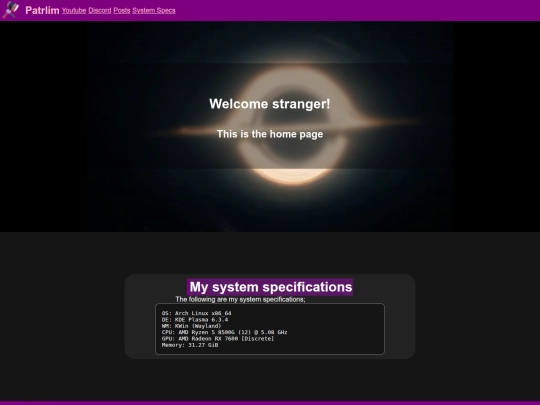Click the My system specifications heading
This screenshot has height=405, width=540.
click(x=270, y=287)
